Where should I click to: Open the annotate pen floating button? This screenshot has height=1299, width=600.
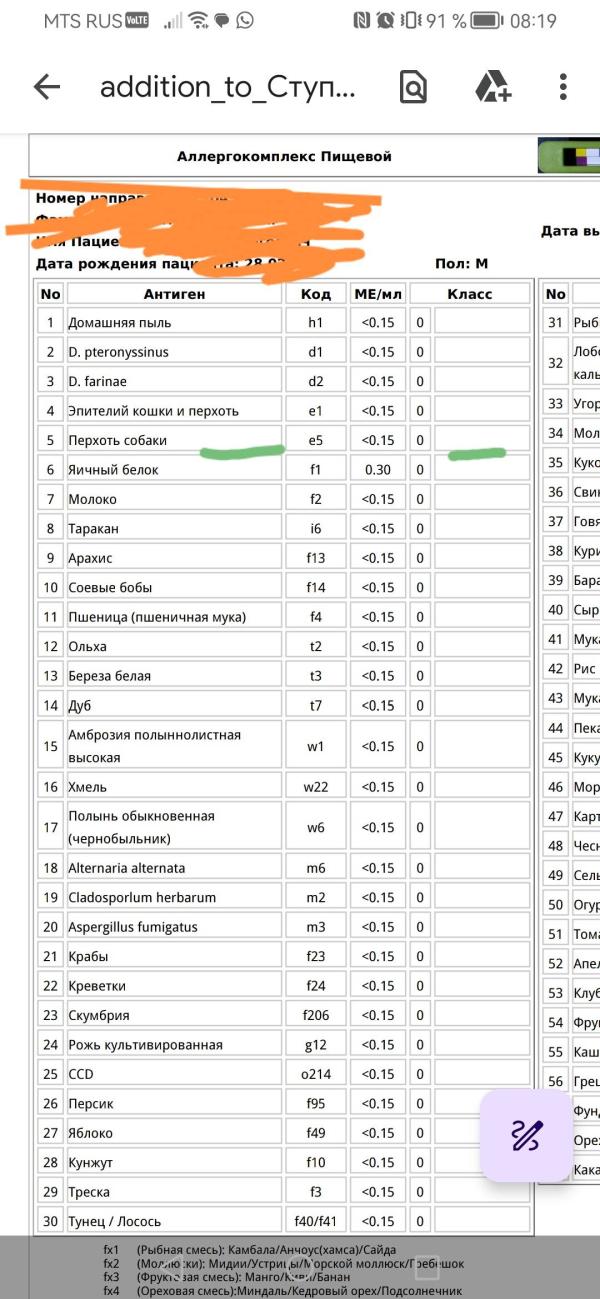click(x=526, y=1134)
